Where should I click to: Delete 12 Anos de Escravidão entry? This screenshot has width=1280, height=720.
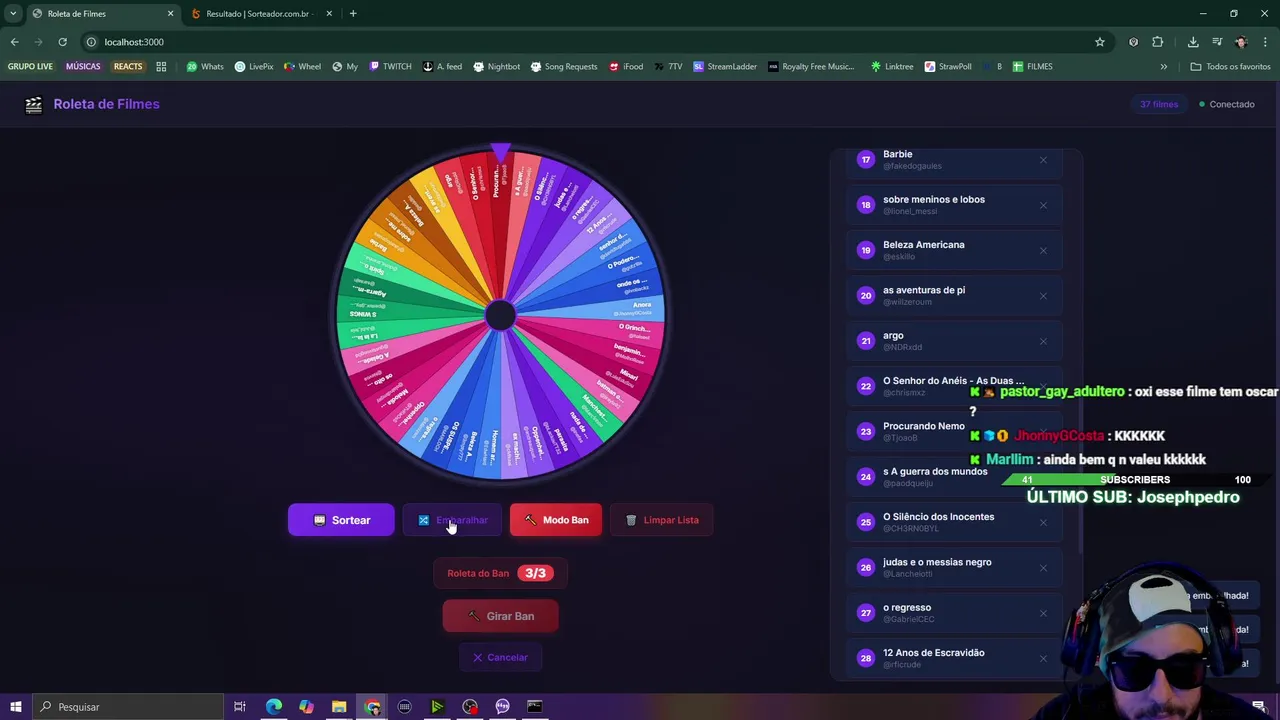[x=1043, y=658]
